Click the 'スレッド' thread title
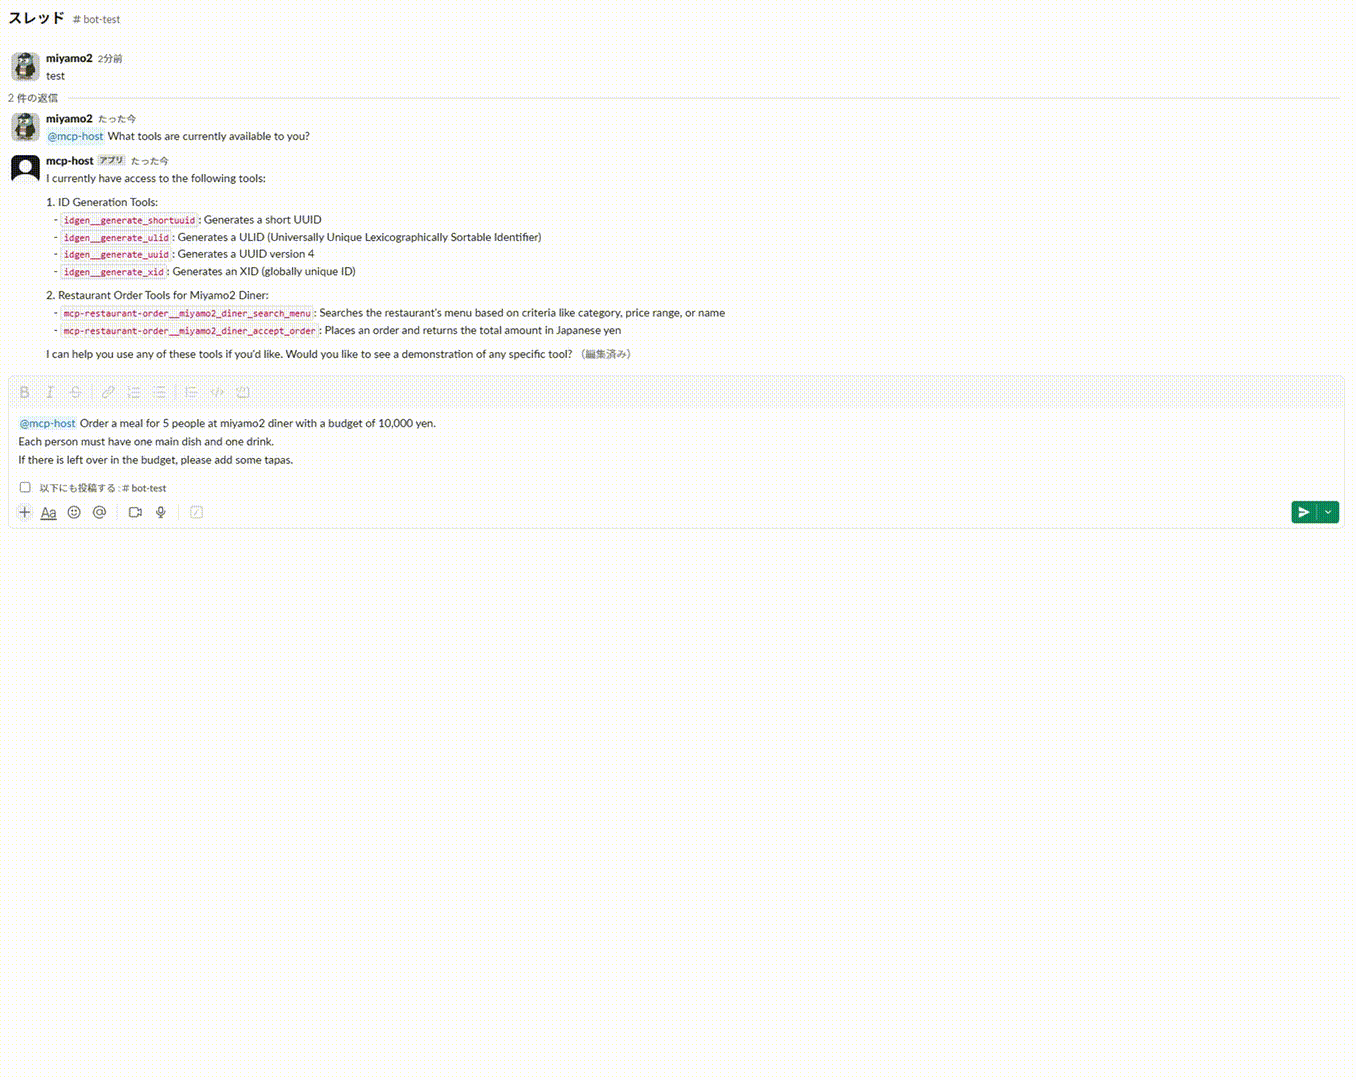This screenshot has width=1356, height=1080. (x=36, y=18)
